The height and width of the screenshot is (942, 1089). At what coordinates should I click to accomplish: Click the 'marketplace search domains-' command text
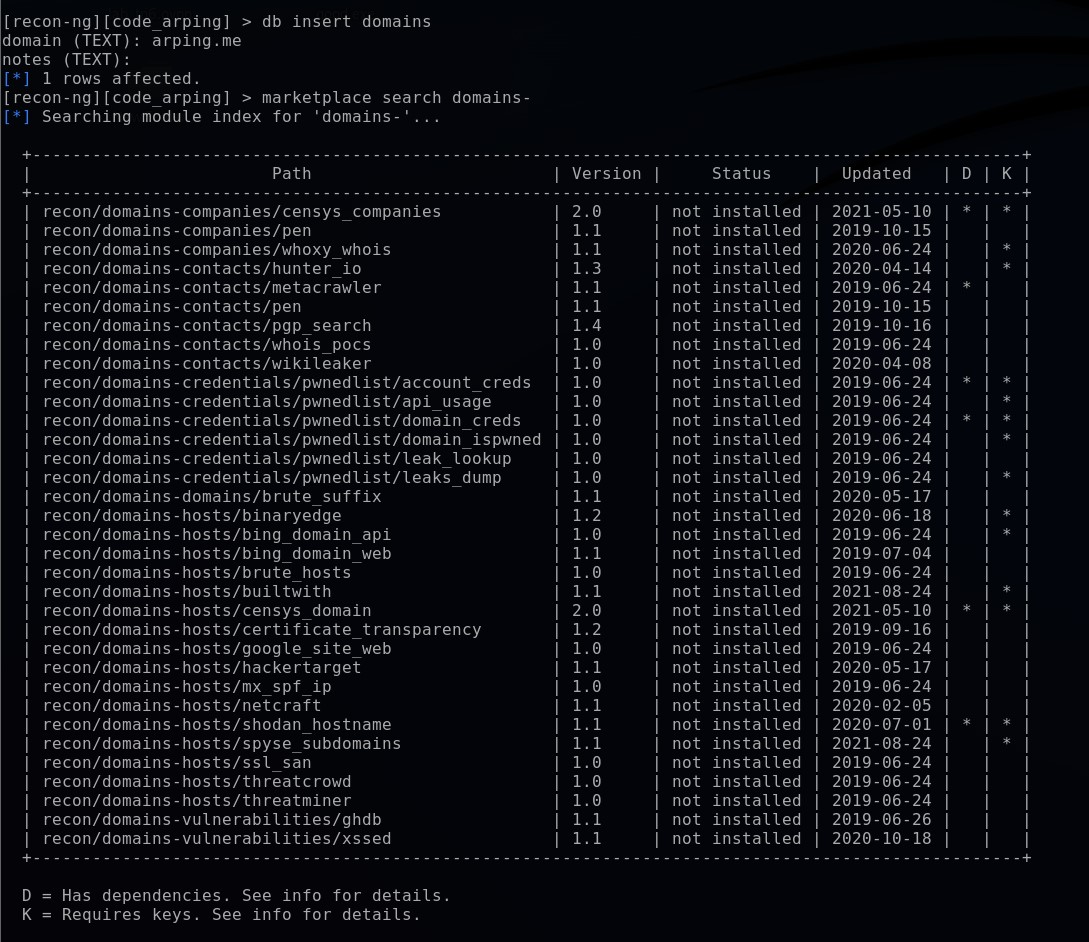tap(395, 97)
